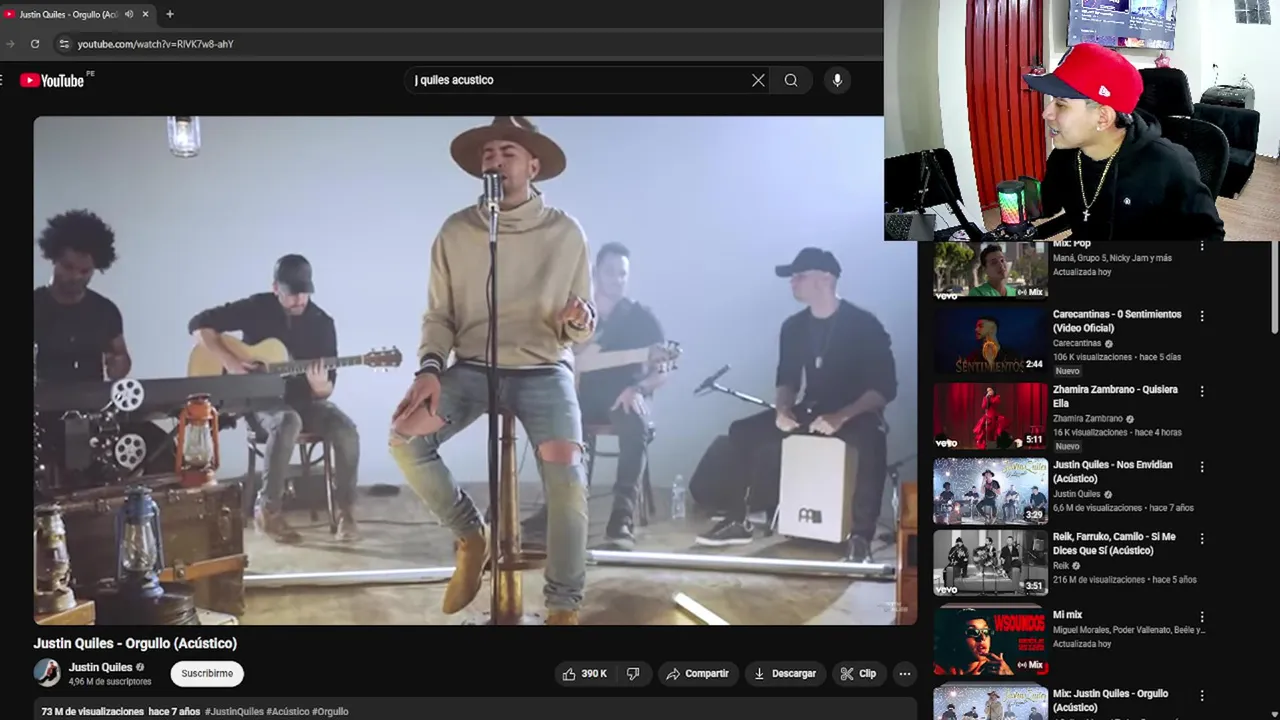Create a clip with the Clip button
This screenshot has height=720, width=1280.
click(858, 674)
